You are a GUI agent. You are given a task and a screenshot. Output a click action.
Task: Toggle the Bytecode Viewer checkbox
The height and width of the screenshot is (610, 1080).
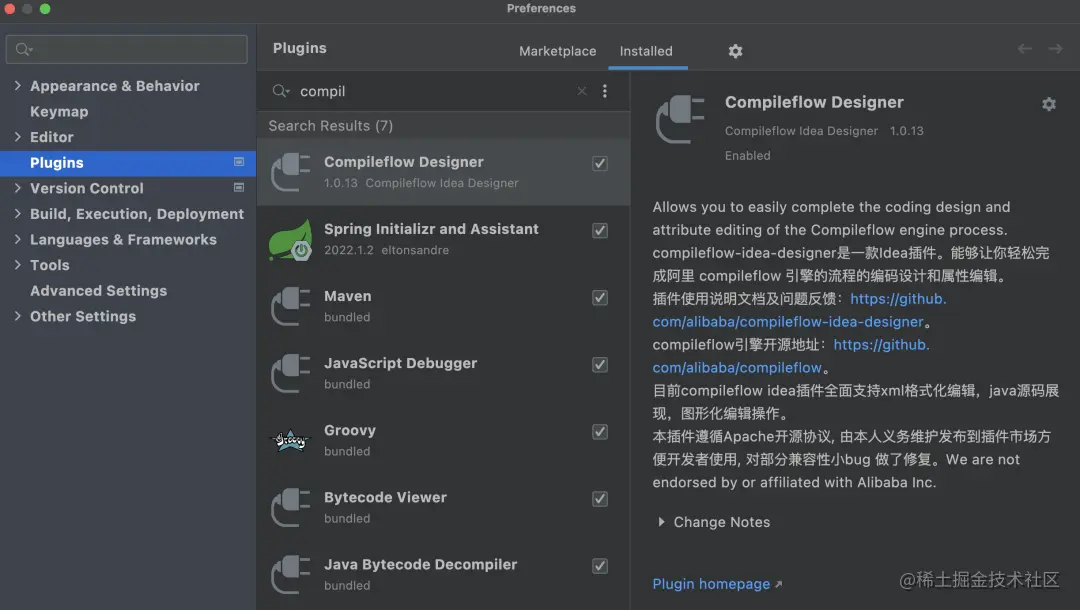click(600, 498)
